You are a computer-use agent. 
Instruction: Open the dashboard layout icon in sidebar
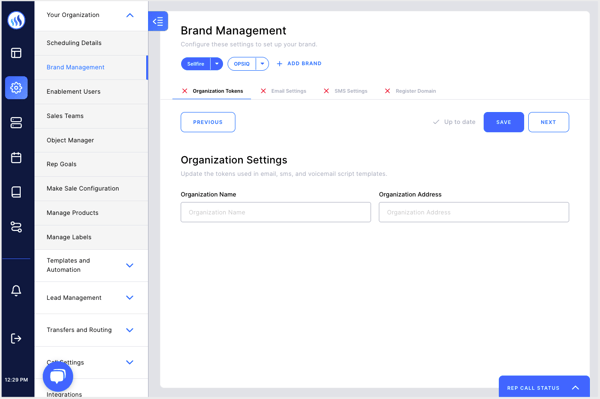[x=16, y=53]
